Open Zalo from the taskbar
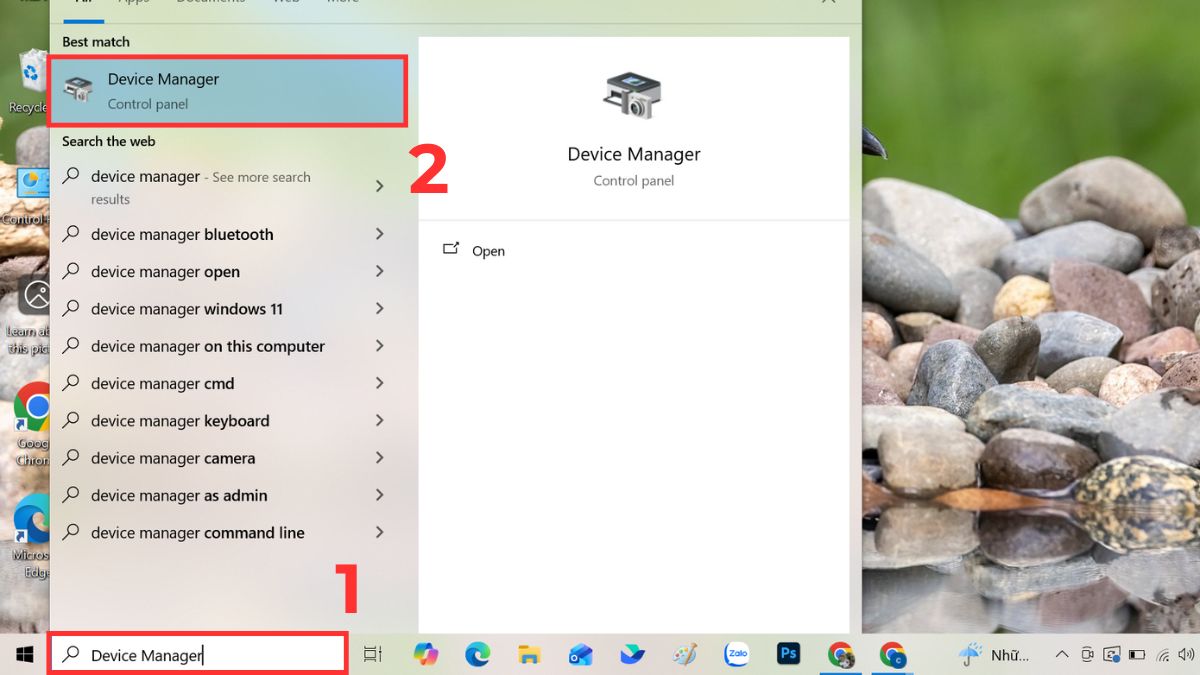Viewport: 1200px width, 675px height. click(x=737, y=655)
